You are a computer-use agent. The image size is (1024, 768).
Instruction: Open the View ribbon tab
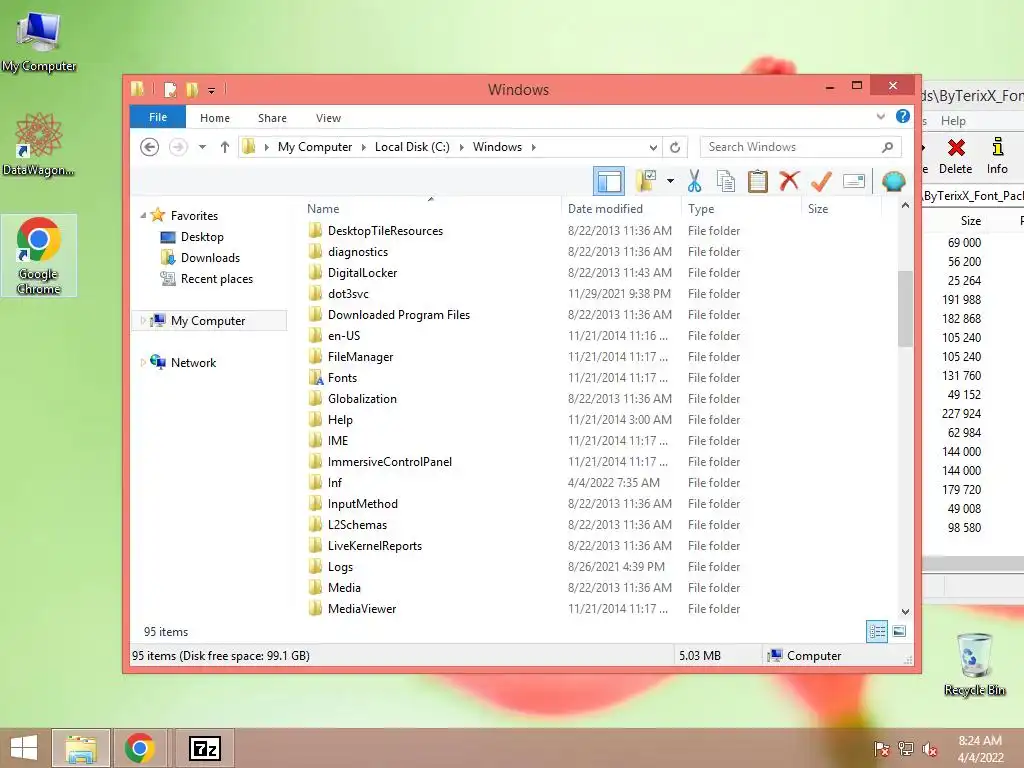tap(328, 118)
